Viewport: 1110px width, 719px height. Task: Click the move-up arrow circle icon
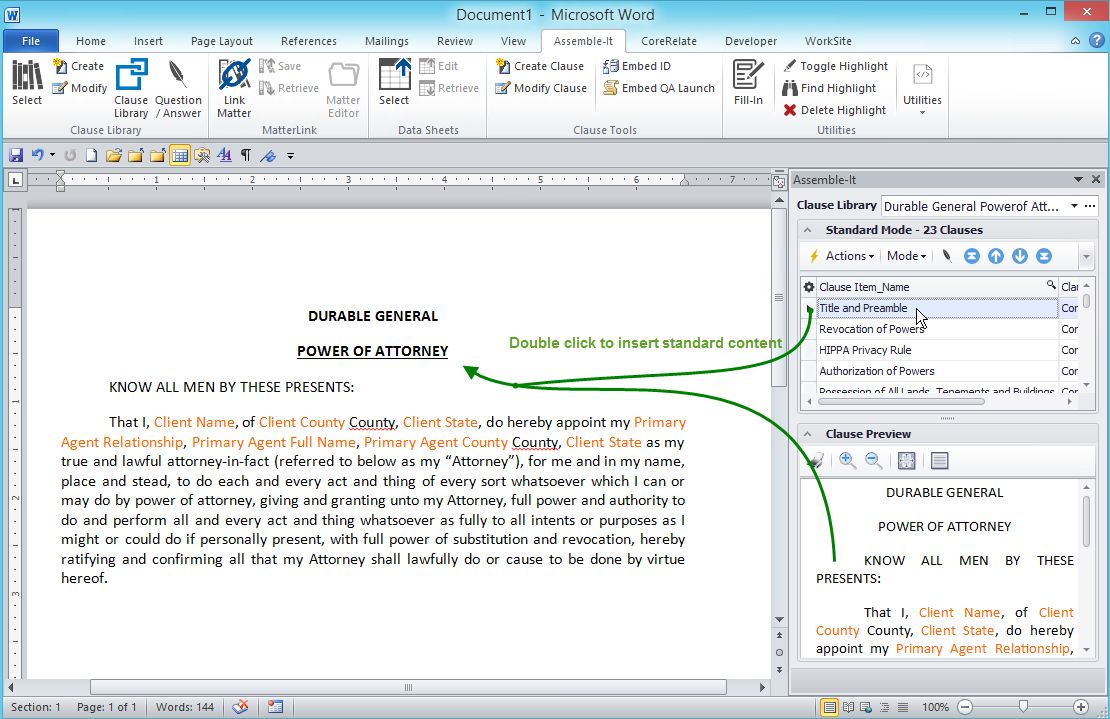(996, 256)
